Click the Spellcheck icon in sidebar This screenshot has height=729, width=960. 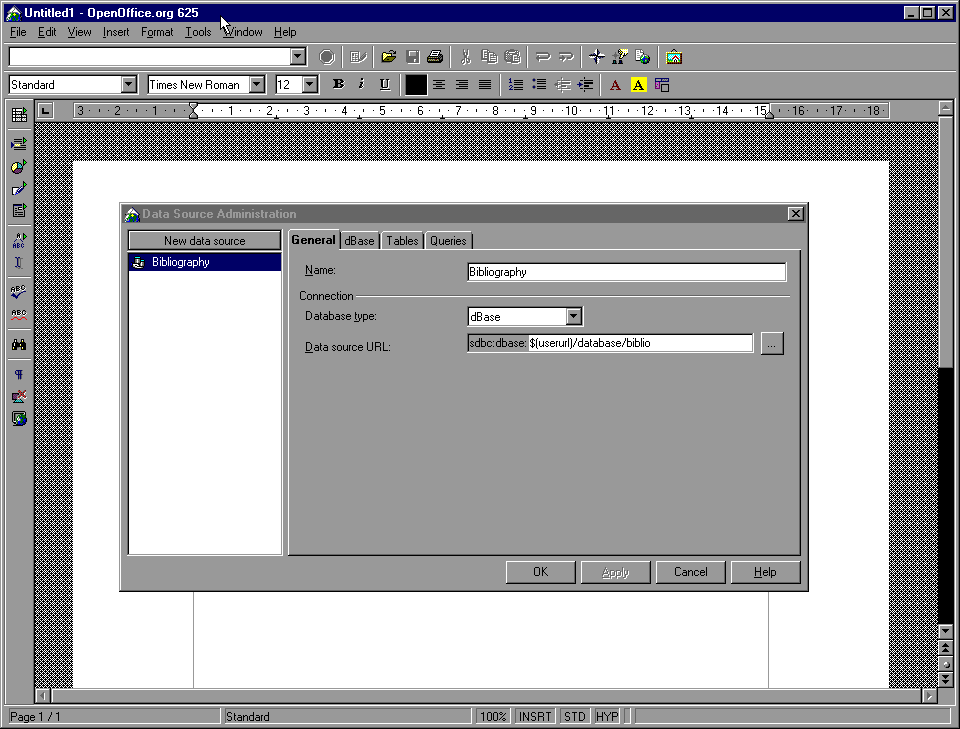point(19,291)
